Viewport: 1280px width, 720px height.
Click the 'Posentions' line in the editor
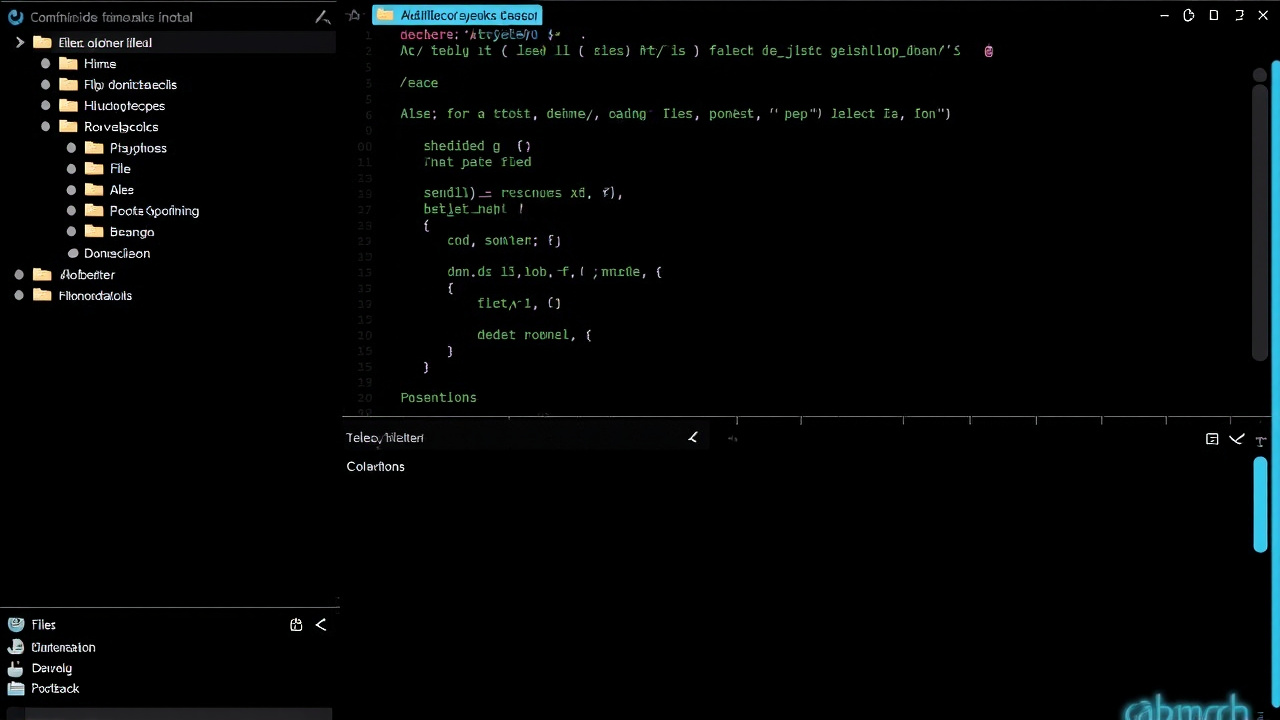(x=438, y=398)
